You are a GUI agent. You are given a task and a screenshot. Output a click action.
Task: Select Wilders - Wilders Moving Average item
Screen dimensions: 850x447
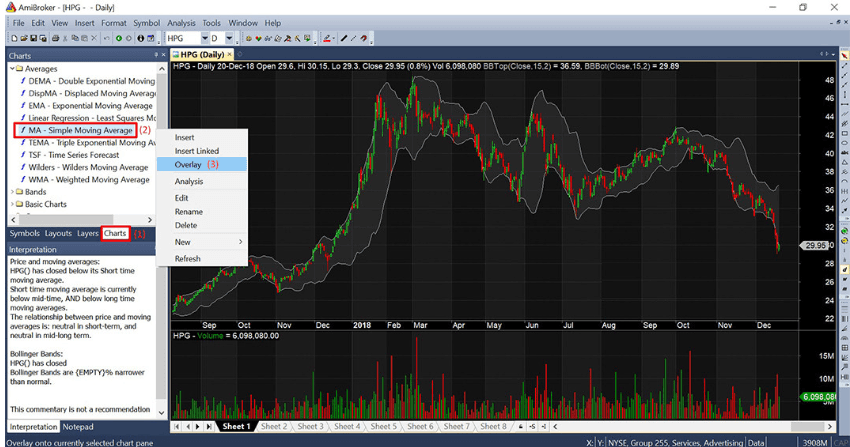point(88,167)
